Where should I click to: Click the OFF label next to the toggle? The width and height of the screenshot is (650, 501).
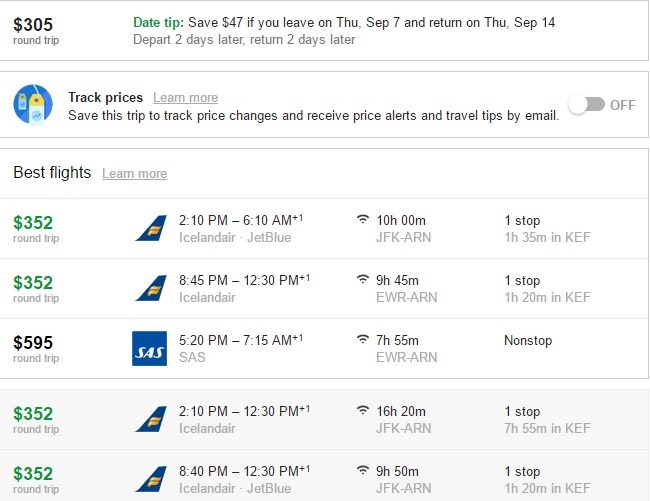tap(622, 105)
